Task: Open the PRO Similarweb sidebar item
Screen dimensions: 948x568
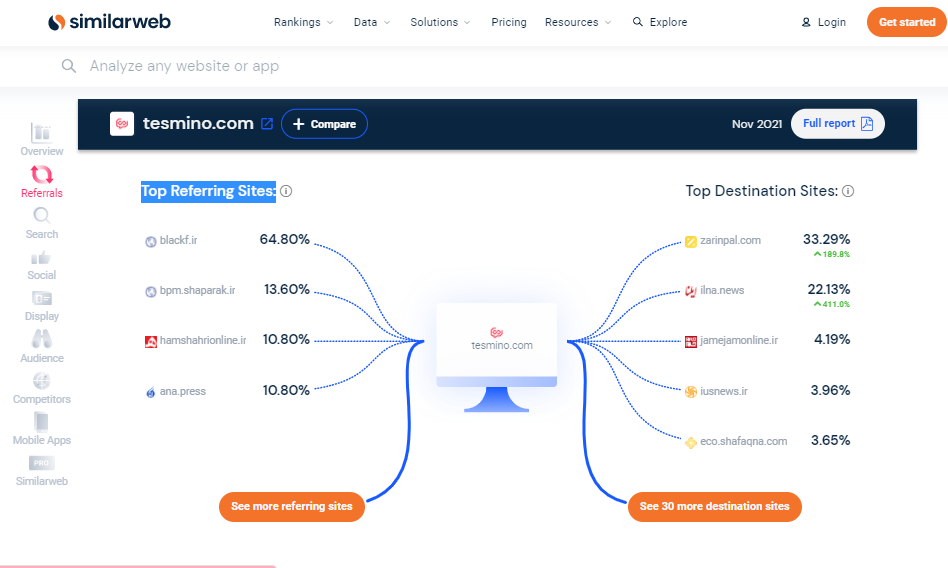Action: coord(42,471)
